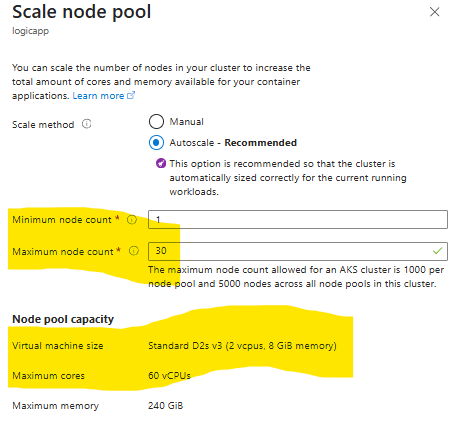Click the 60 vCPUs maximum cores value
This screenshot has width=457, height=430.
(x=169, y=376)
